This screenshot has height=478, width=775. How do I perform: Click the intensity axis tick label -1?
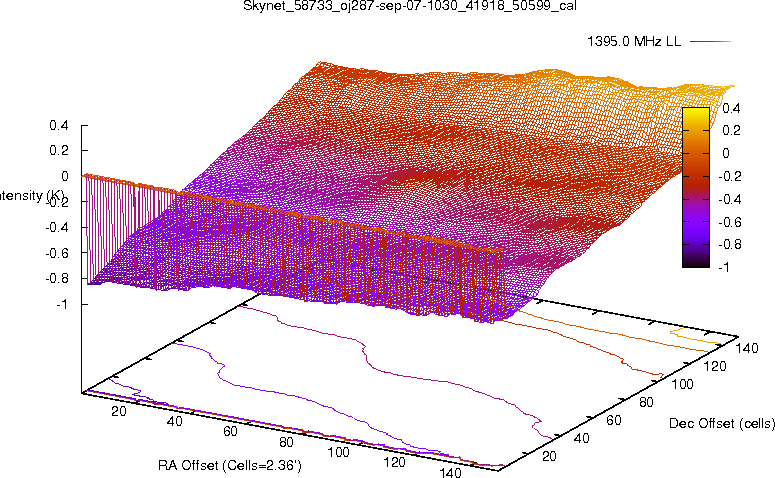[x=61, y=304]
